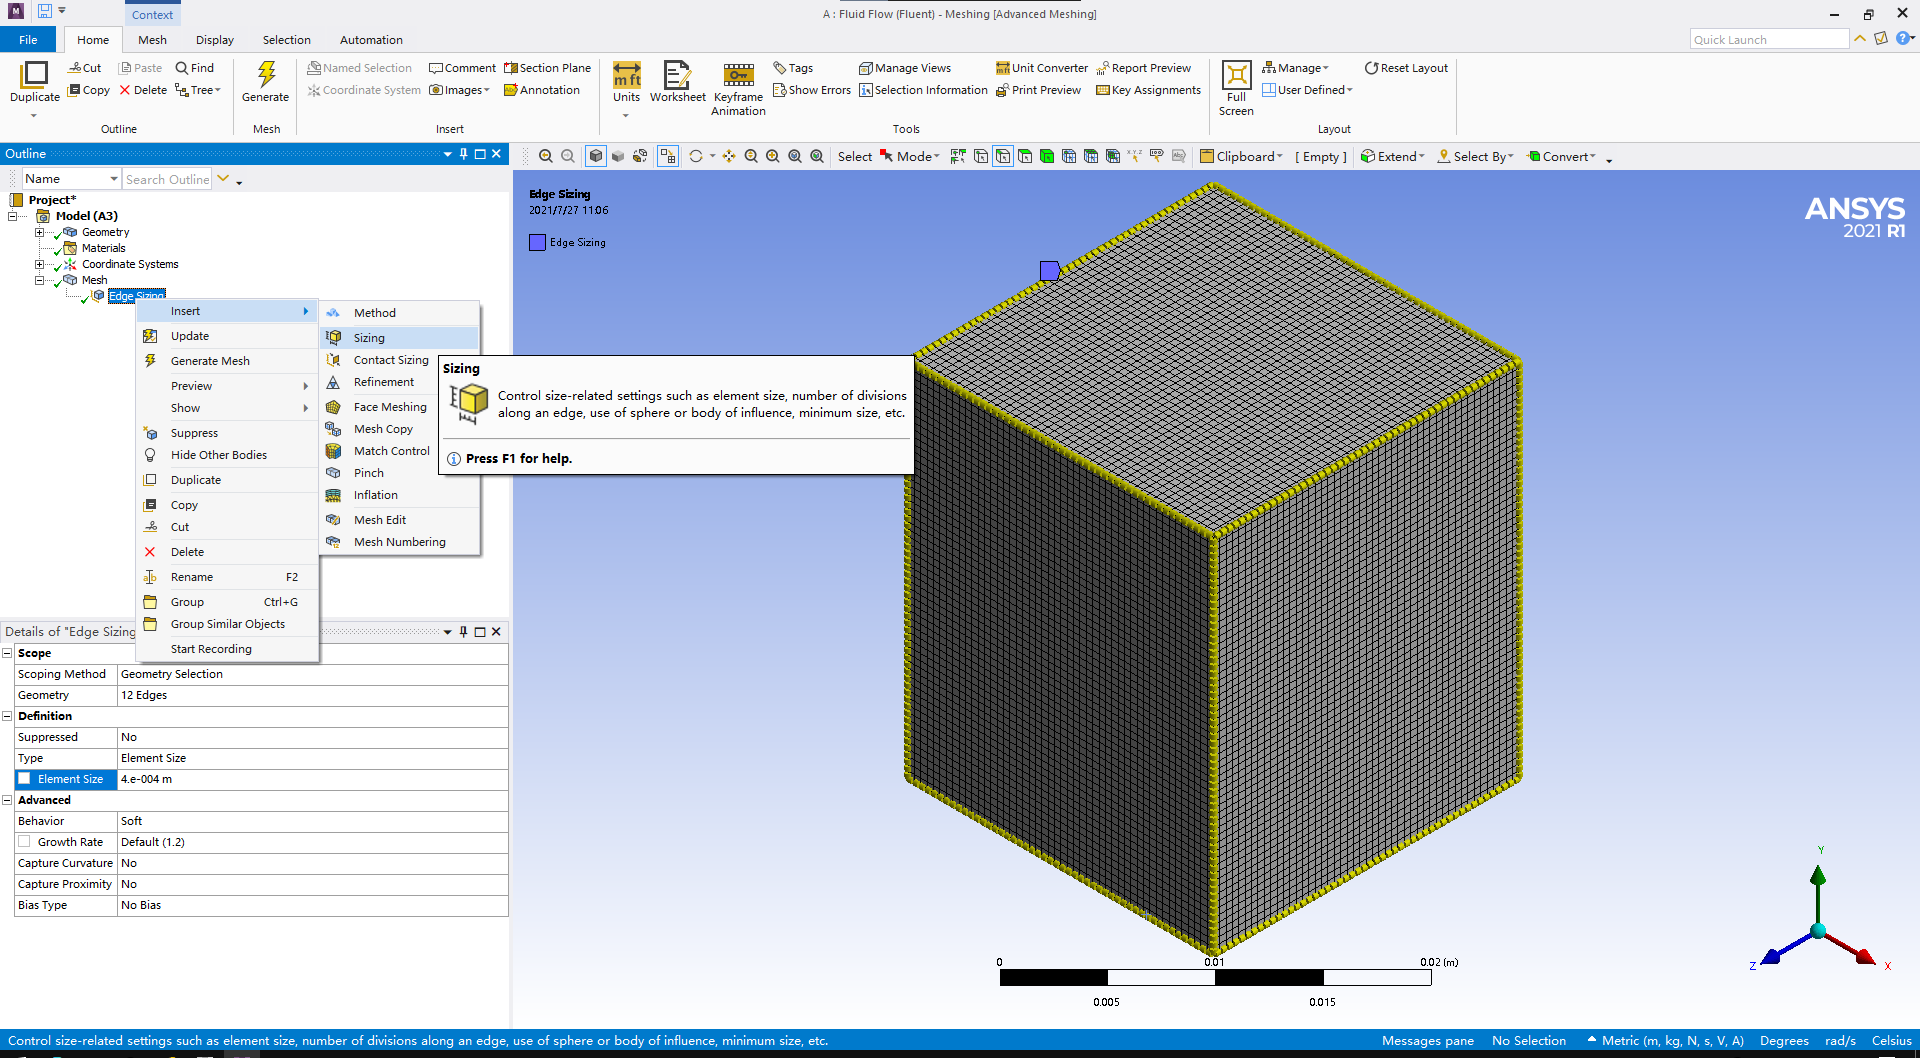Click Reset Layout button
The image size is (1920, 1058).
tap(1406, 68)
